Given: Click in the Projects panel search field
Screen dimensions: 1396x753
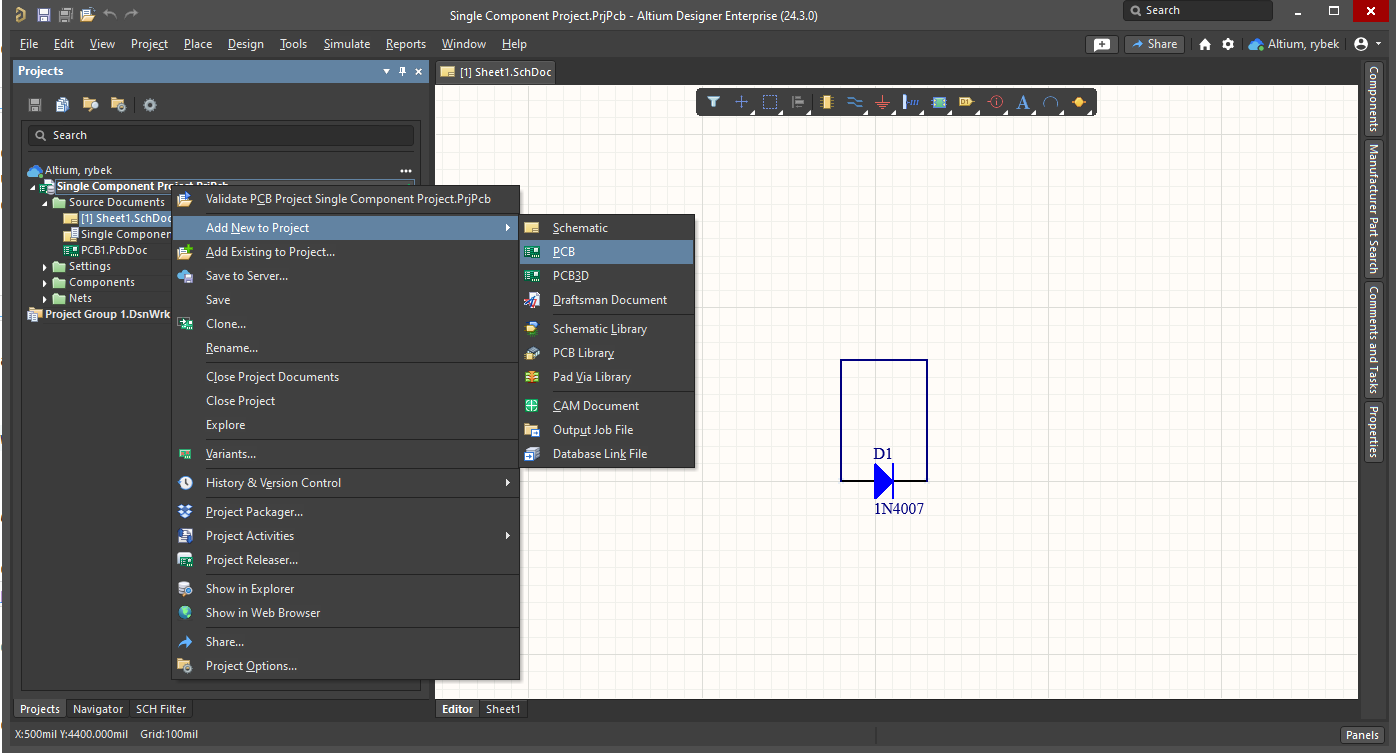Looking at the screenshot, I should (221, 135).
